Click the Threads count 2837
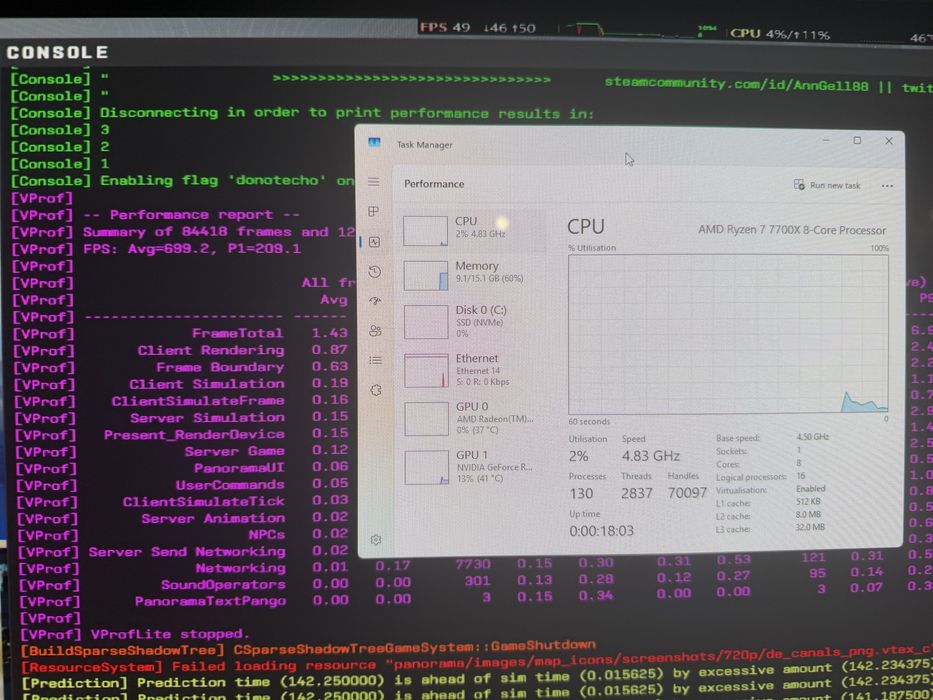The height and width of the screenshot is (700, 933). (637, 493)
